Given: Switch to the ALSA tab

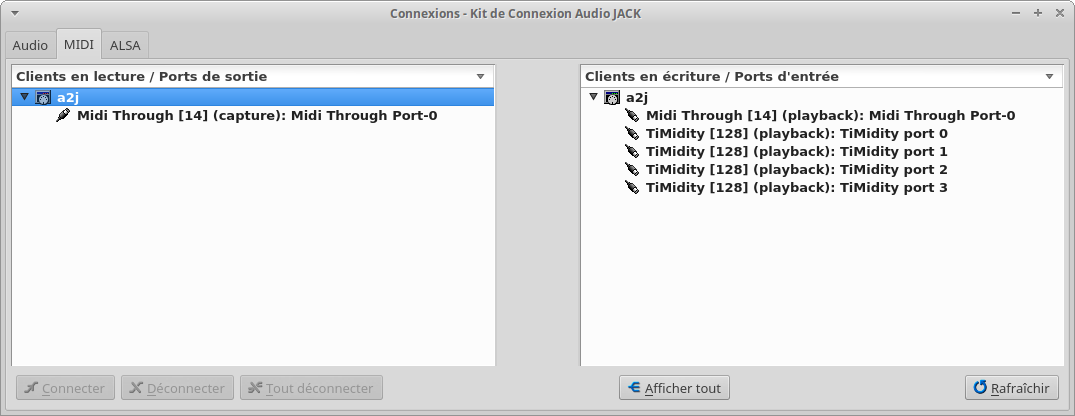Looking at the screenshot, I should click(x=125, y=45).
